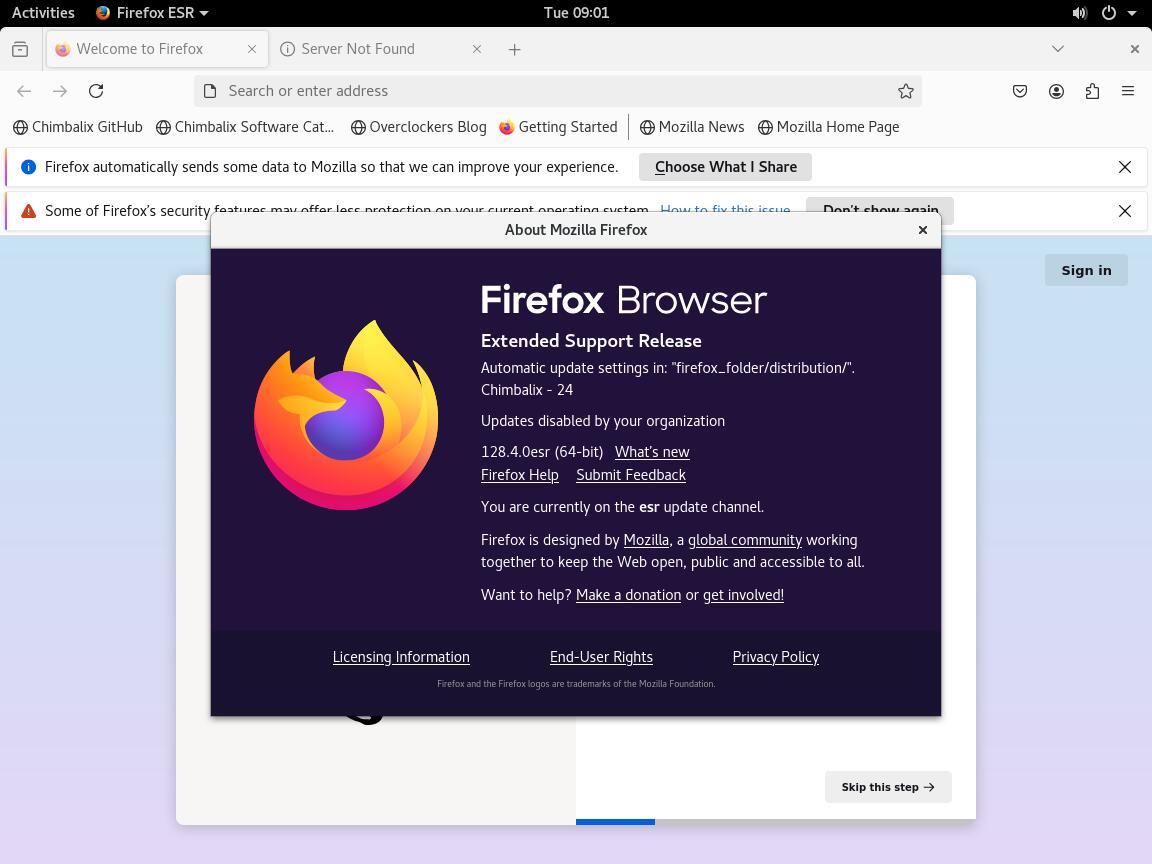
Task: Click the system volume icon
Action: tap(1079, 12)
